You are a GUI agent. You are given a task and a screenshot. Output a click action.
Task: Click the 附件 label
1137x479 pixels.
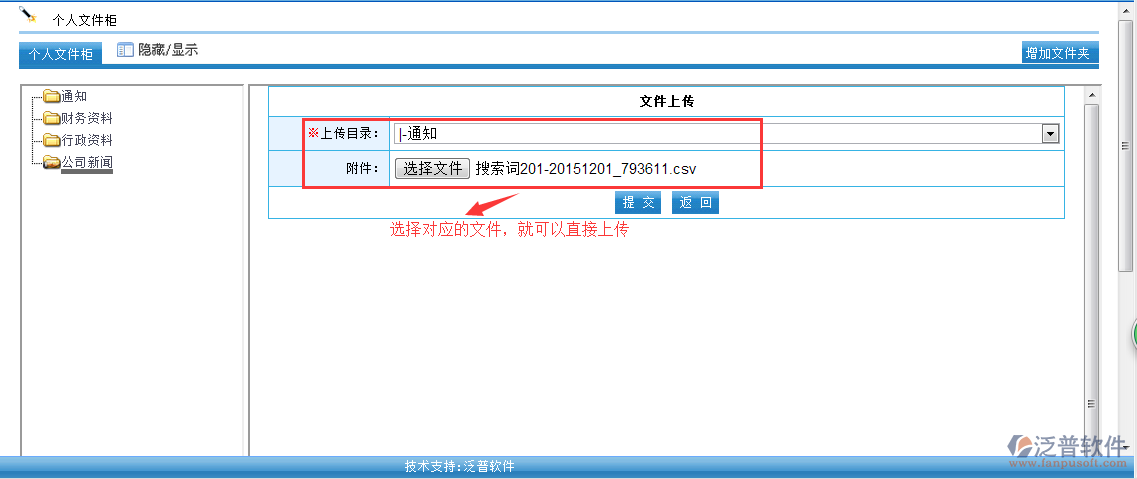pos(363,169)
